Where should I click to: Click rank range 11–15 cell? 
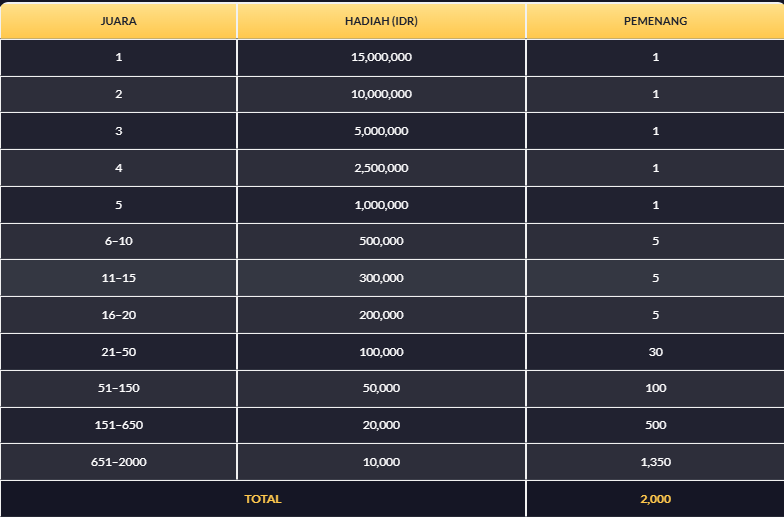click(x=118, y=278)
